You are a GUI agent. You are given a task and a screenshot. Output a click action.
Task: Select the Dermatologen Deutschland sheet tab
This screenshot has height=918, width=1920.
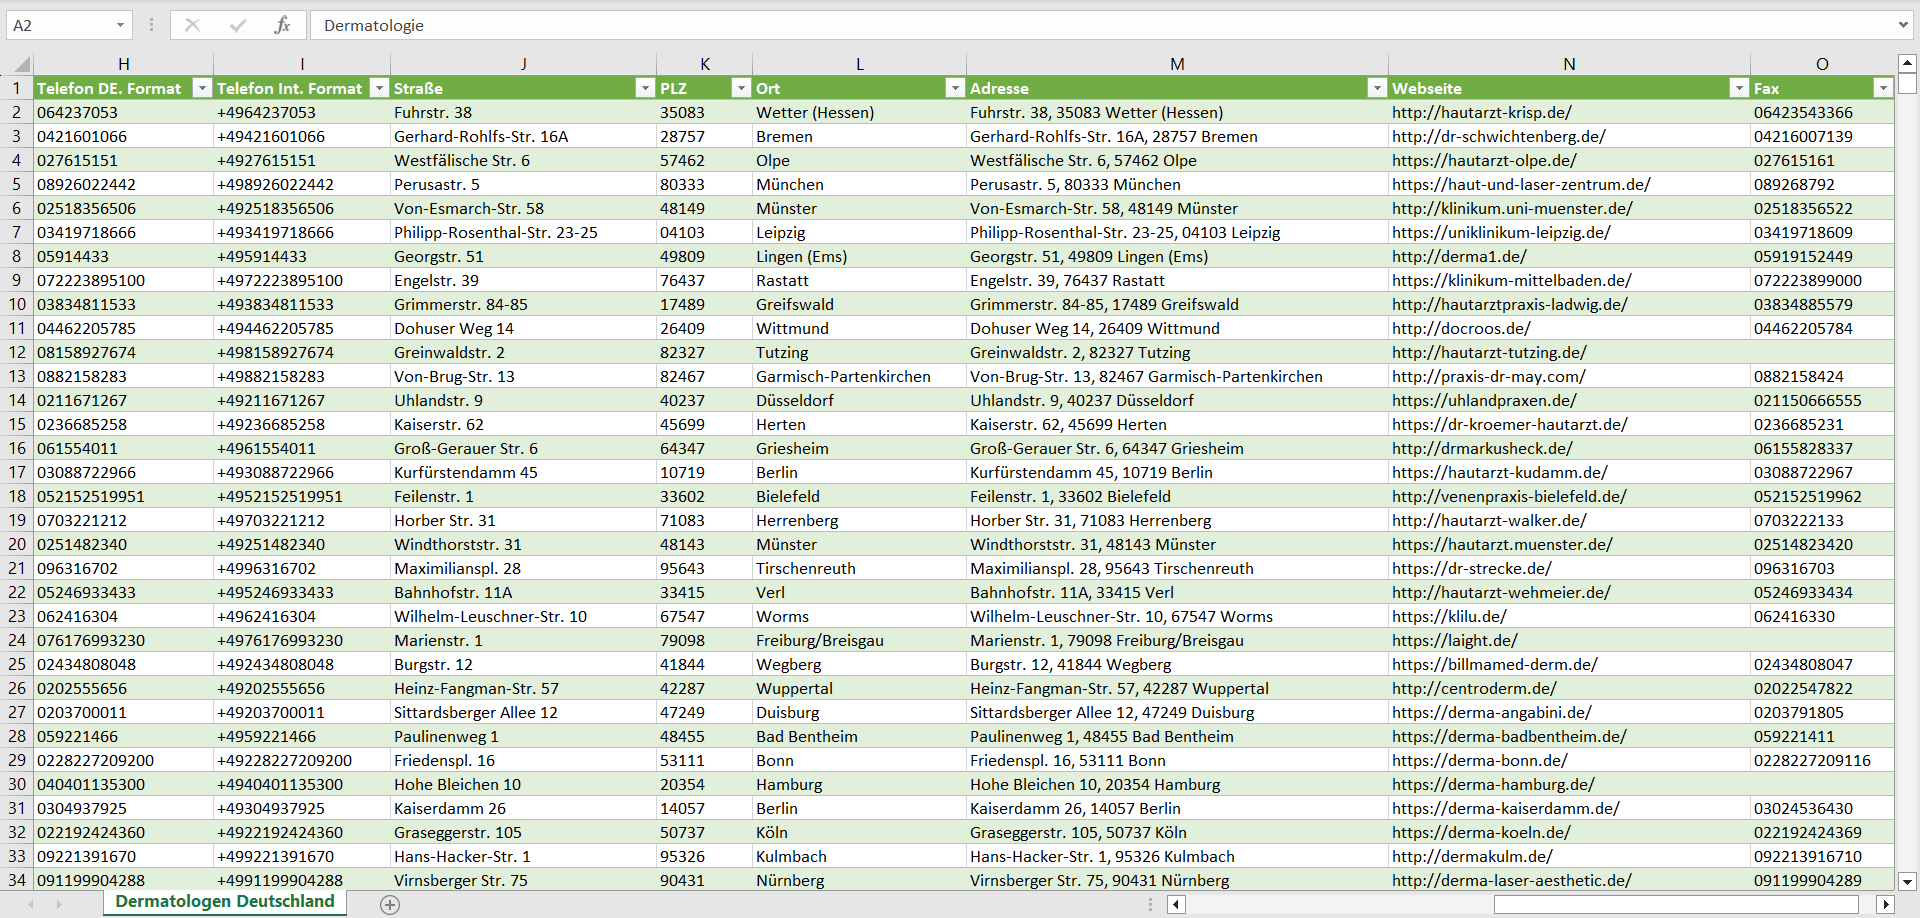coord(225,902)
